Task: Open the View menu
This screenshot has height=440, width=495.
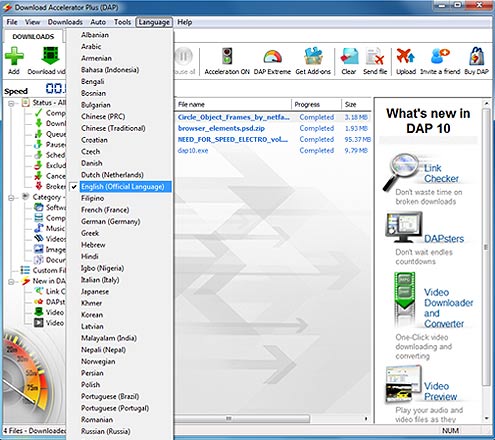Action: point(32,22)
